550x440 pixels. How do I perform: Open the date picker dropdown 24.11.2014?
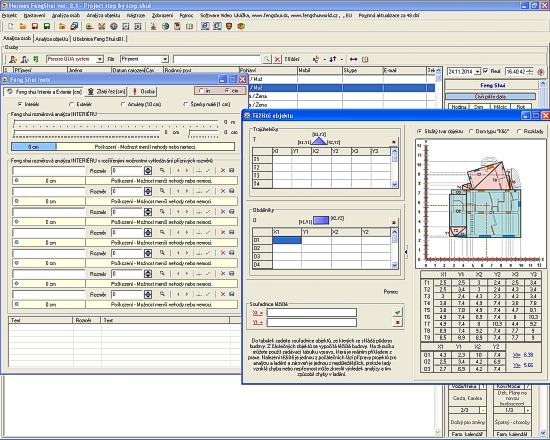coord(477,72)
